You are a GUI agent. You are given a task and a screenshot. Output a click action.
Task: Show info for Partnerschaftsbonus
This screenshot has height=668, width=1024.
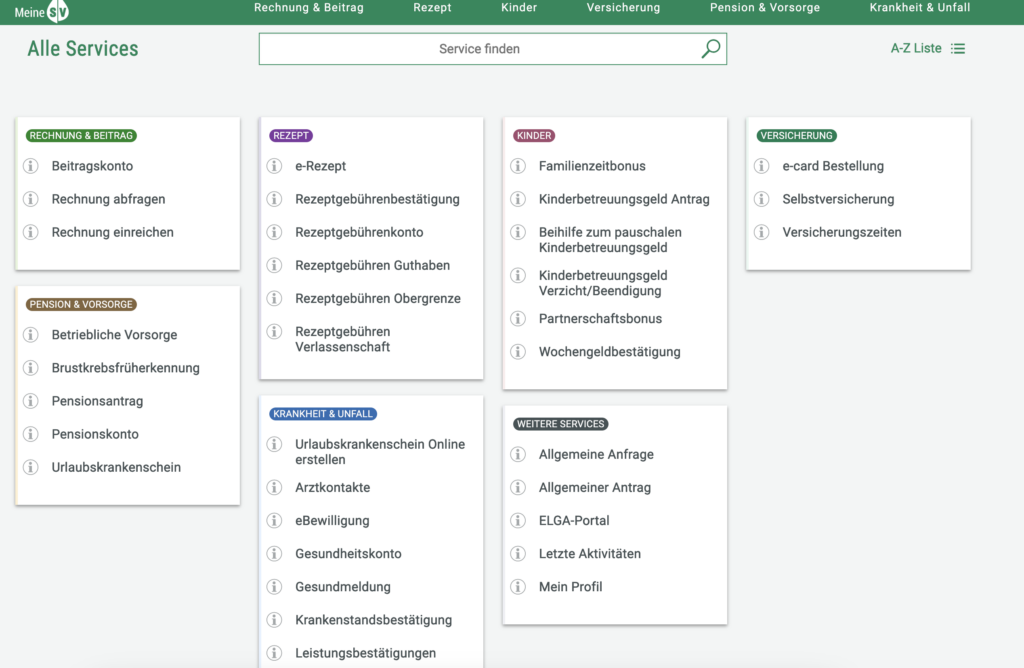518,319
